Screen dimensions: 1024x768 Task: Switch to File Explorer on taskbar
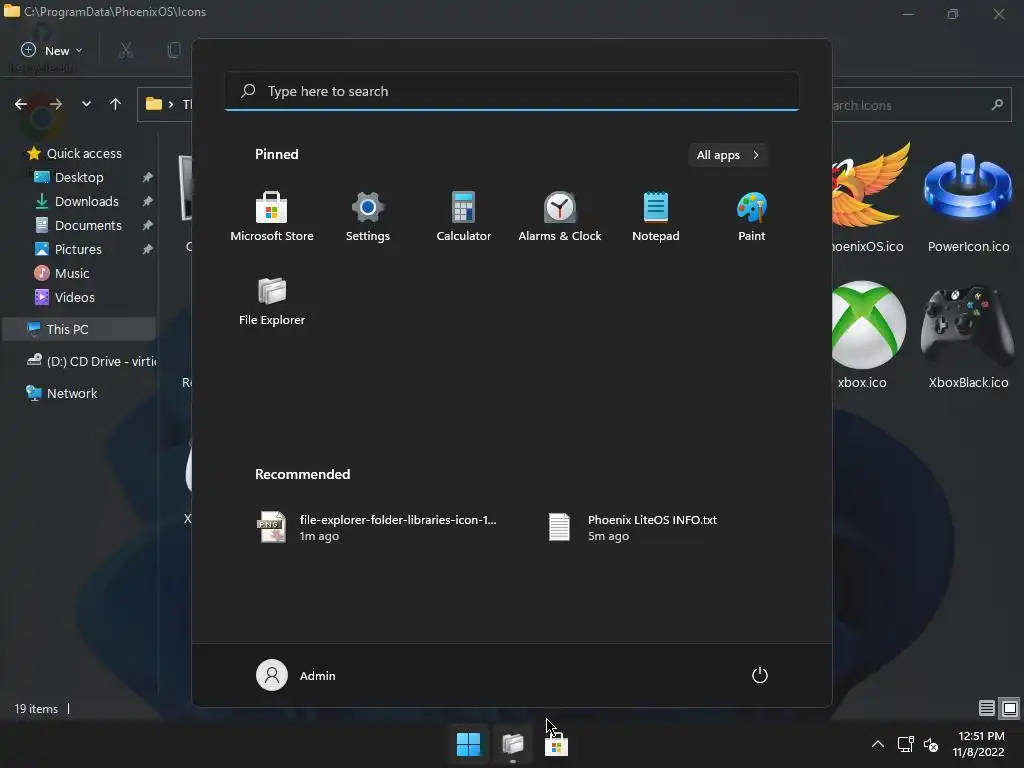point(513,744)
